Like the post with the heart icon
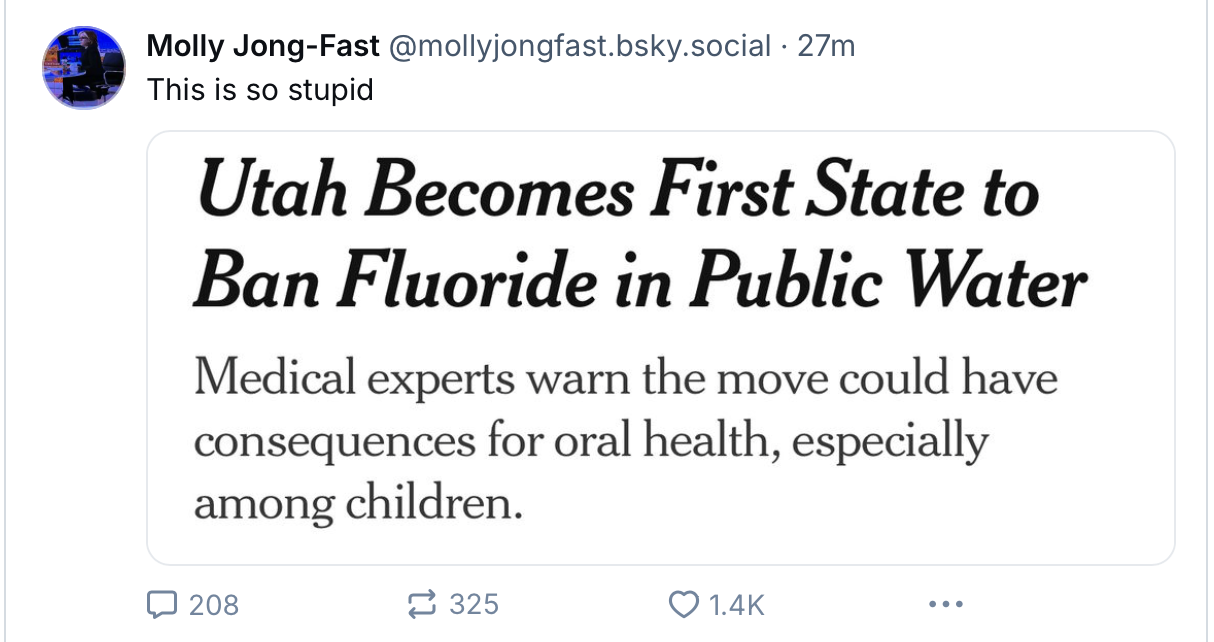The image size is (1214, 642). [683, 604]
